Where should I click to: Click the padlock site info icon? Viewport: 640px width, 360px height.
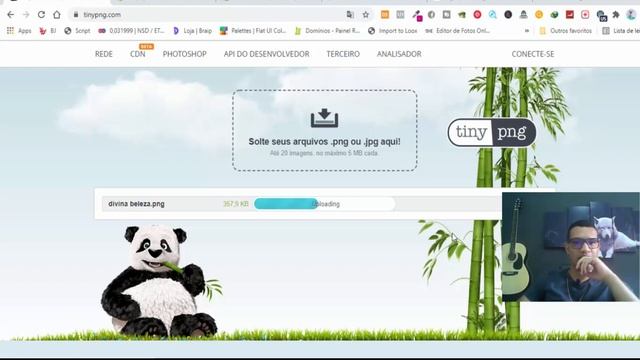pyautogui.click(x=76, y=15)
